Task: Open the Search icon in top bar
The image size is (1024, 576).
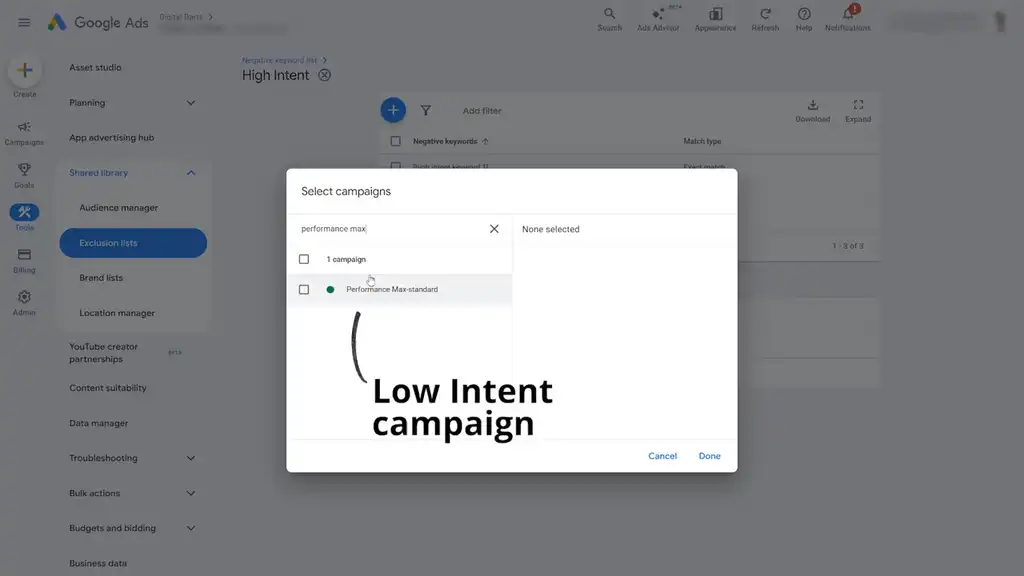Action: tap(609, 19)
